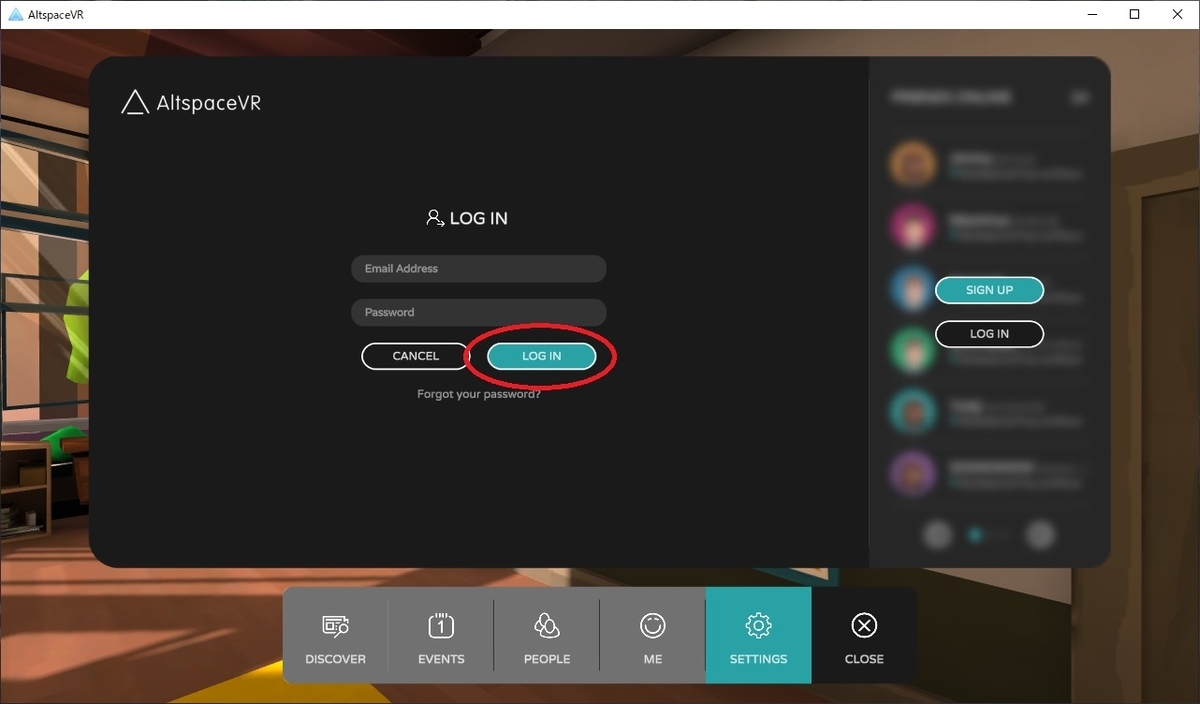This screenshot has width=1200, height=704.
Task: Open the Me avatar menu
Action: (653, 635)
